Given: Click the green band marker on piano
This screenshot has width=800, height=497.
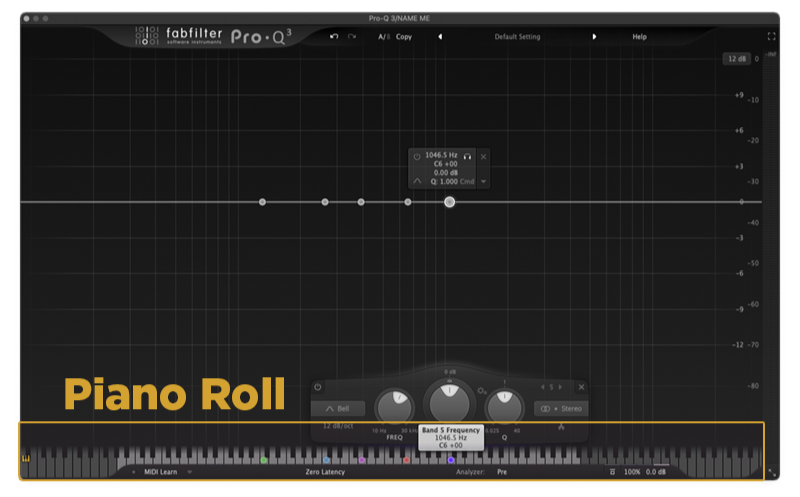Looking at the screenshot, I should pyautogui.click(x=264, y=460).
